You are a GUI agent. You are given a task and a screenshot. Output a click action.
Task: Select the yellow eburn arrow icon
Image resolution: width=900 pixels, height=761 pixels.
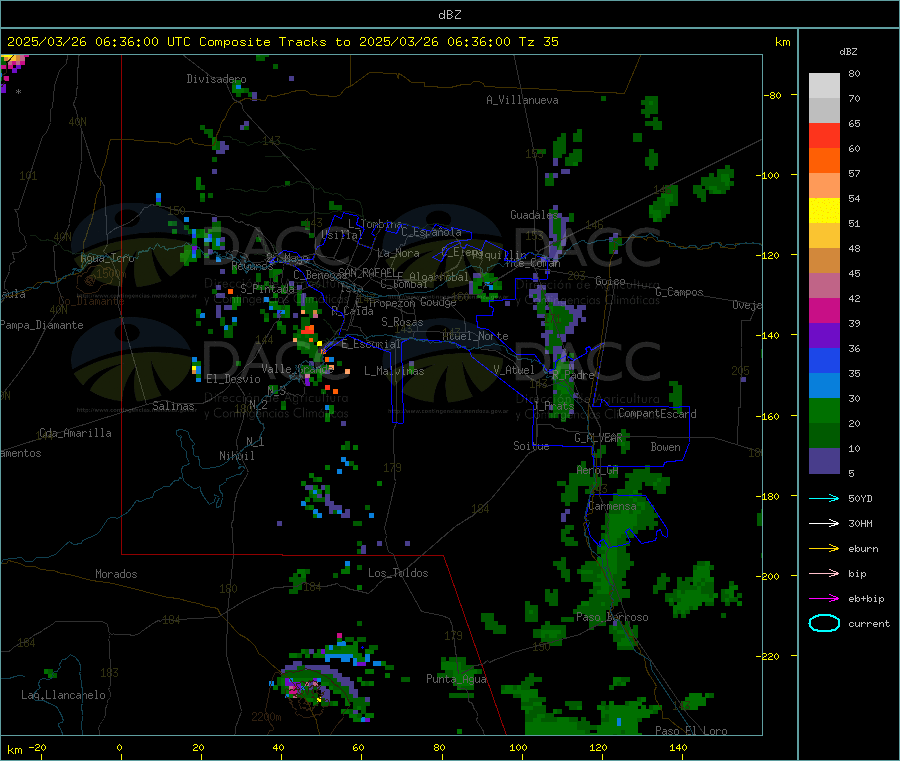(x=824, y=548)
